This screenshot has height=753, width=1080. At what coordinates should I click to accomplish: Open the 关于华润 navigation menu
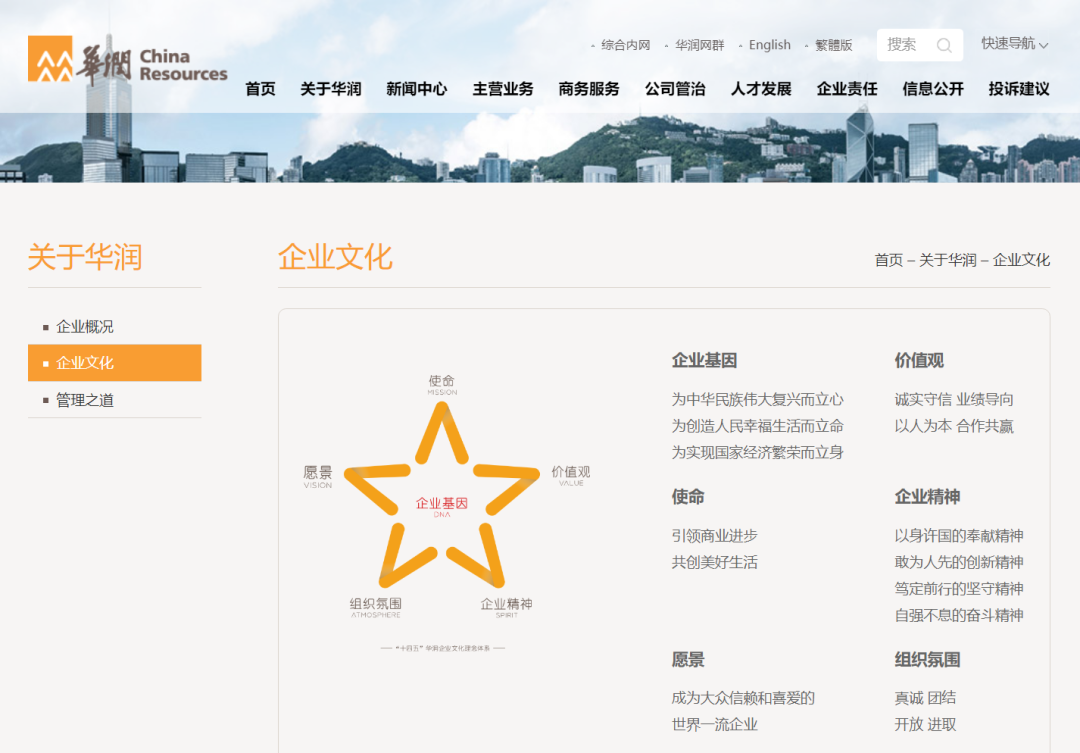tap(331, 89)
